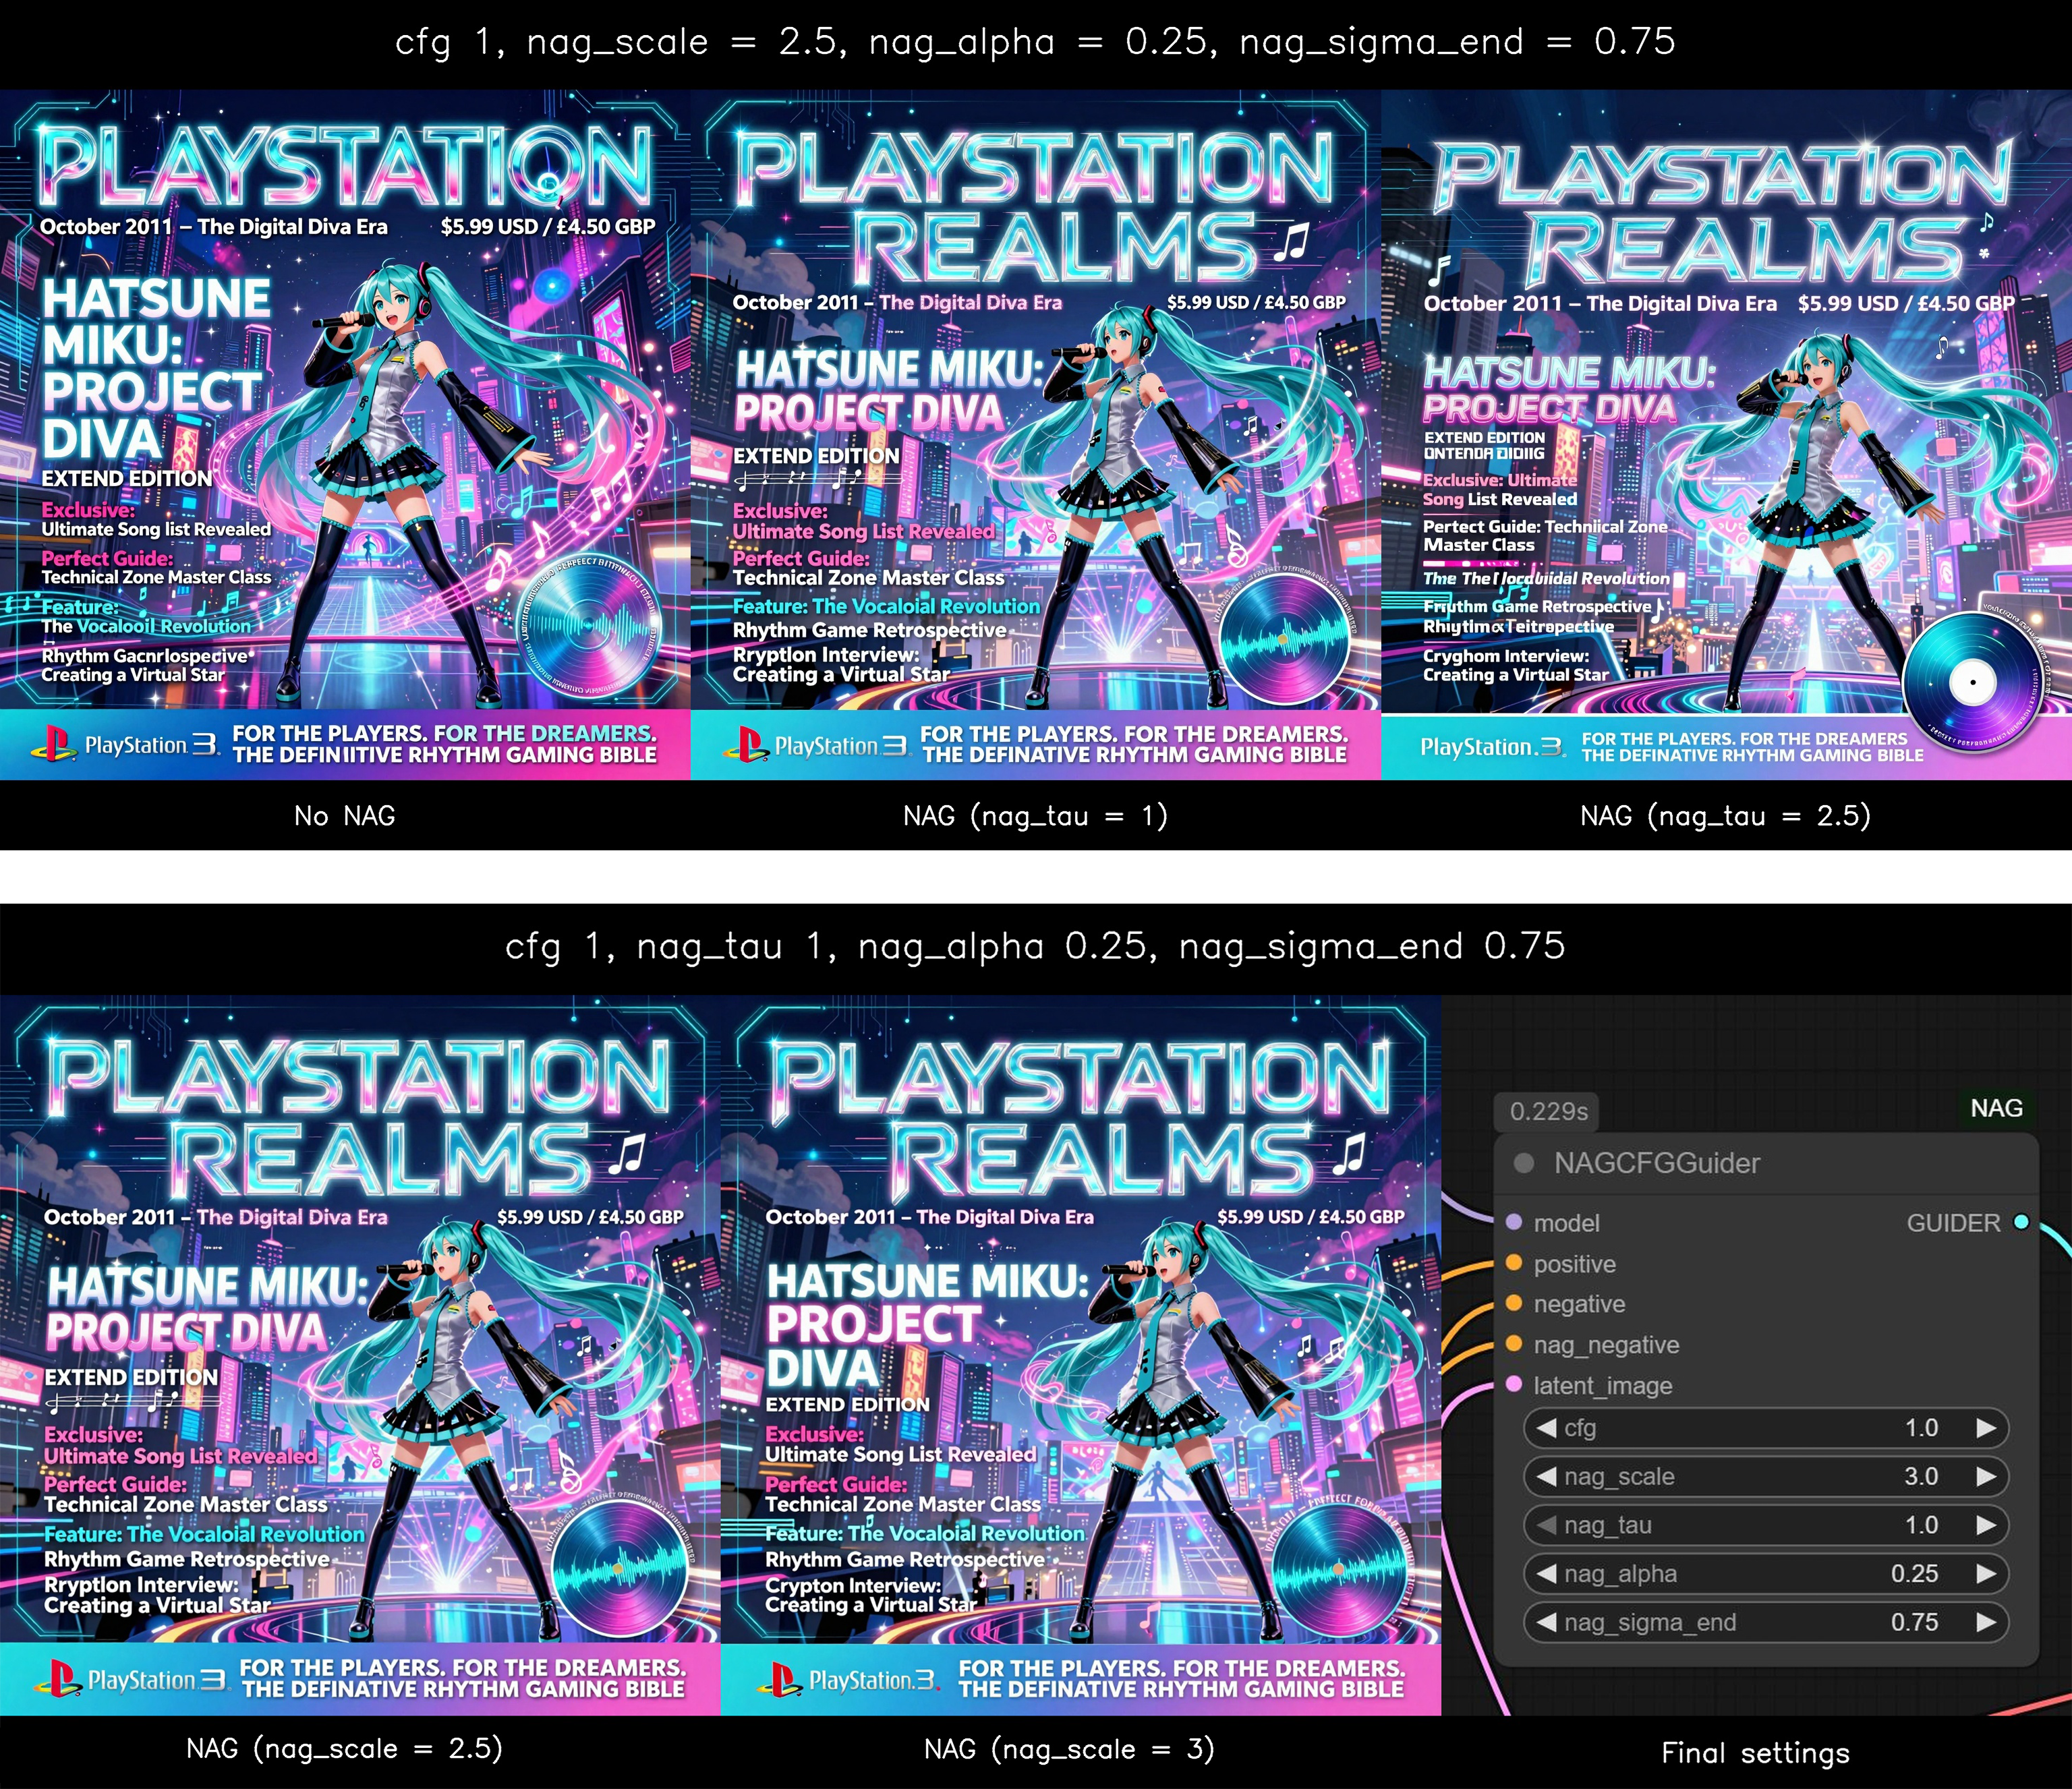Image resolution: width=2072 pixels, height=1789 pixels.
Task: Increase nag_sigma_end with the right arrow
Action: coord(1986,1622)
